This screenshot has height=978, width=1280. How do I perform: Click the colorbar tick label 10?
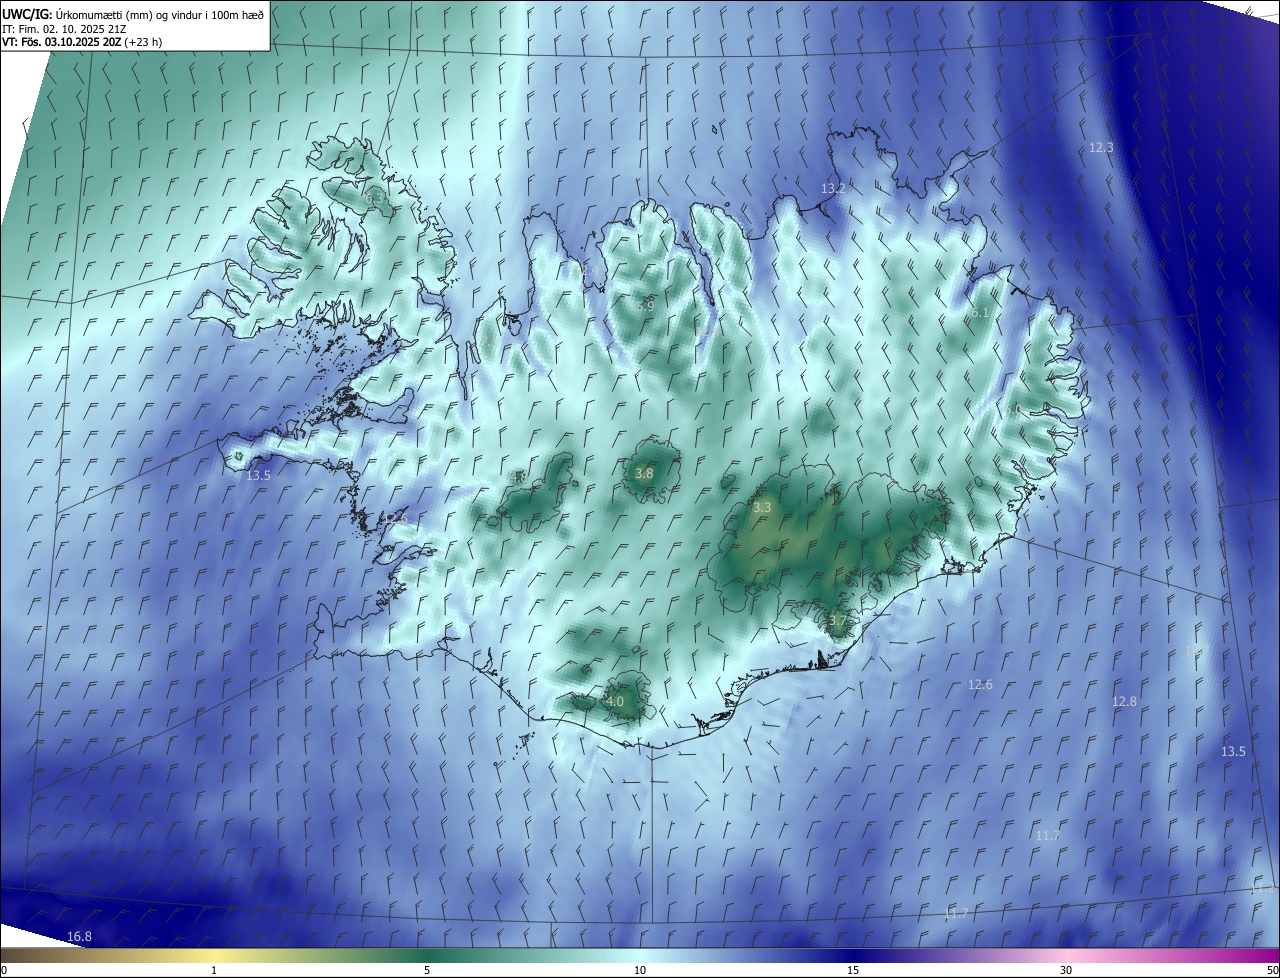click(640, 970)
